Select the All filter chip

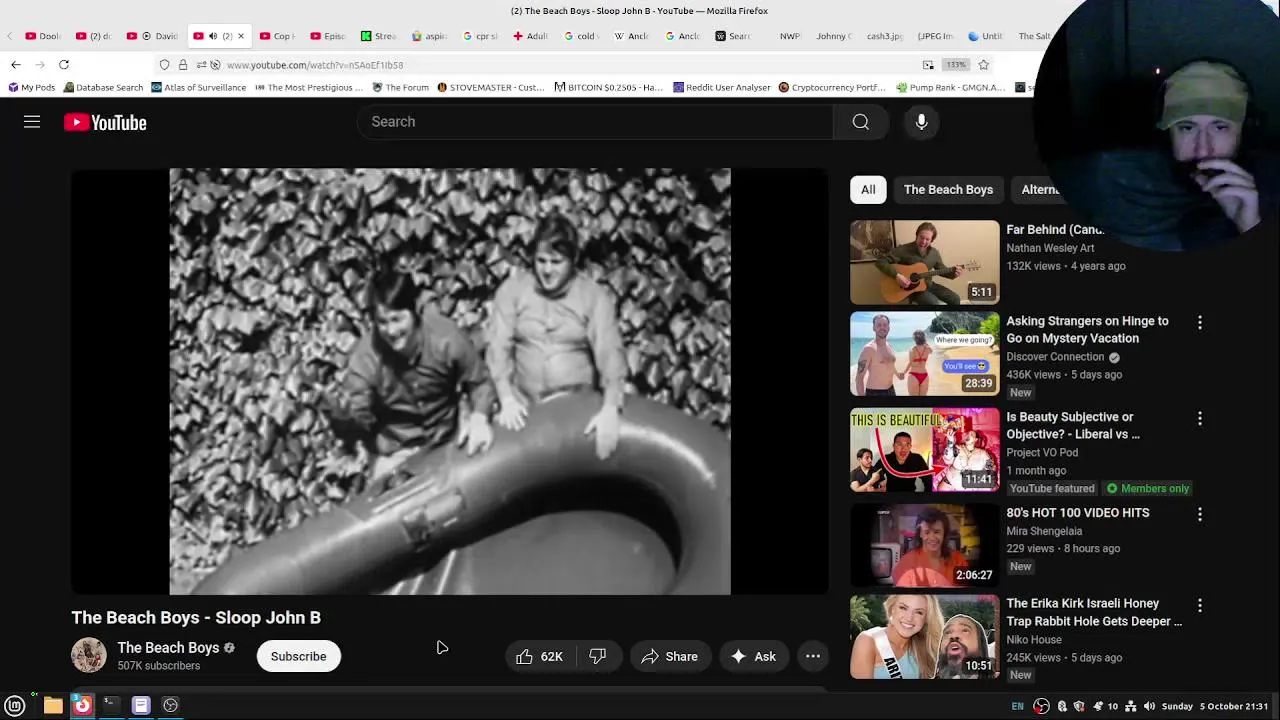coord(868,190)
